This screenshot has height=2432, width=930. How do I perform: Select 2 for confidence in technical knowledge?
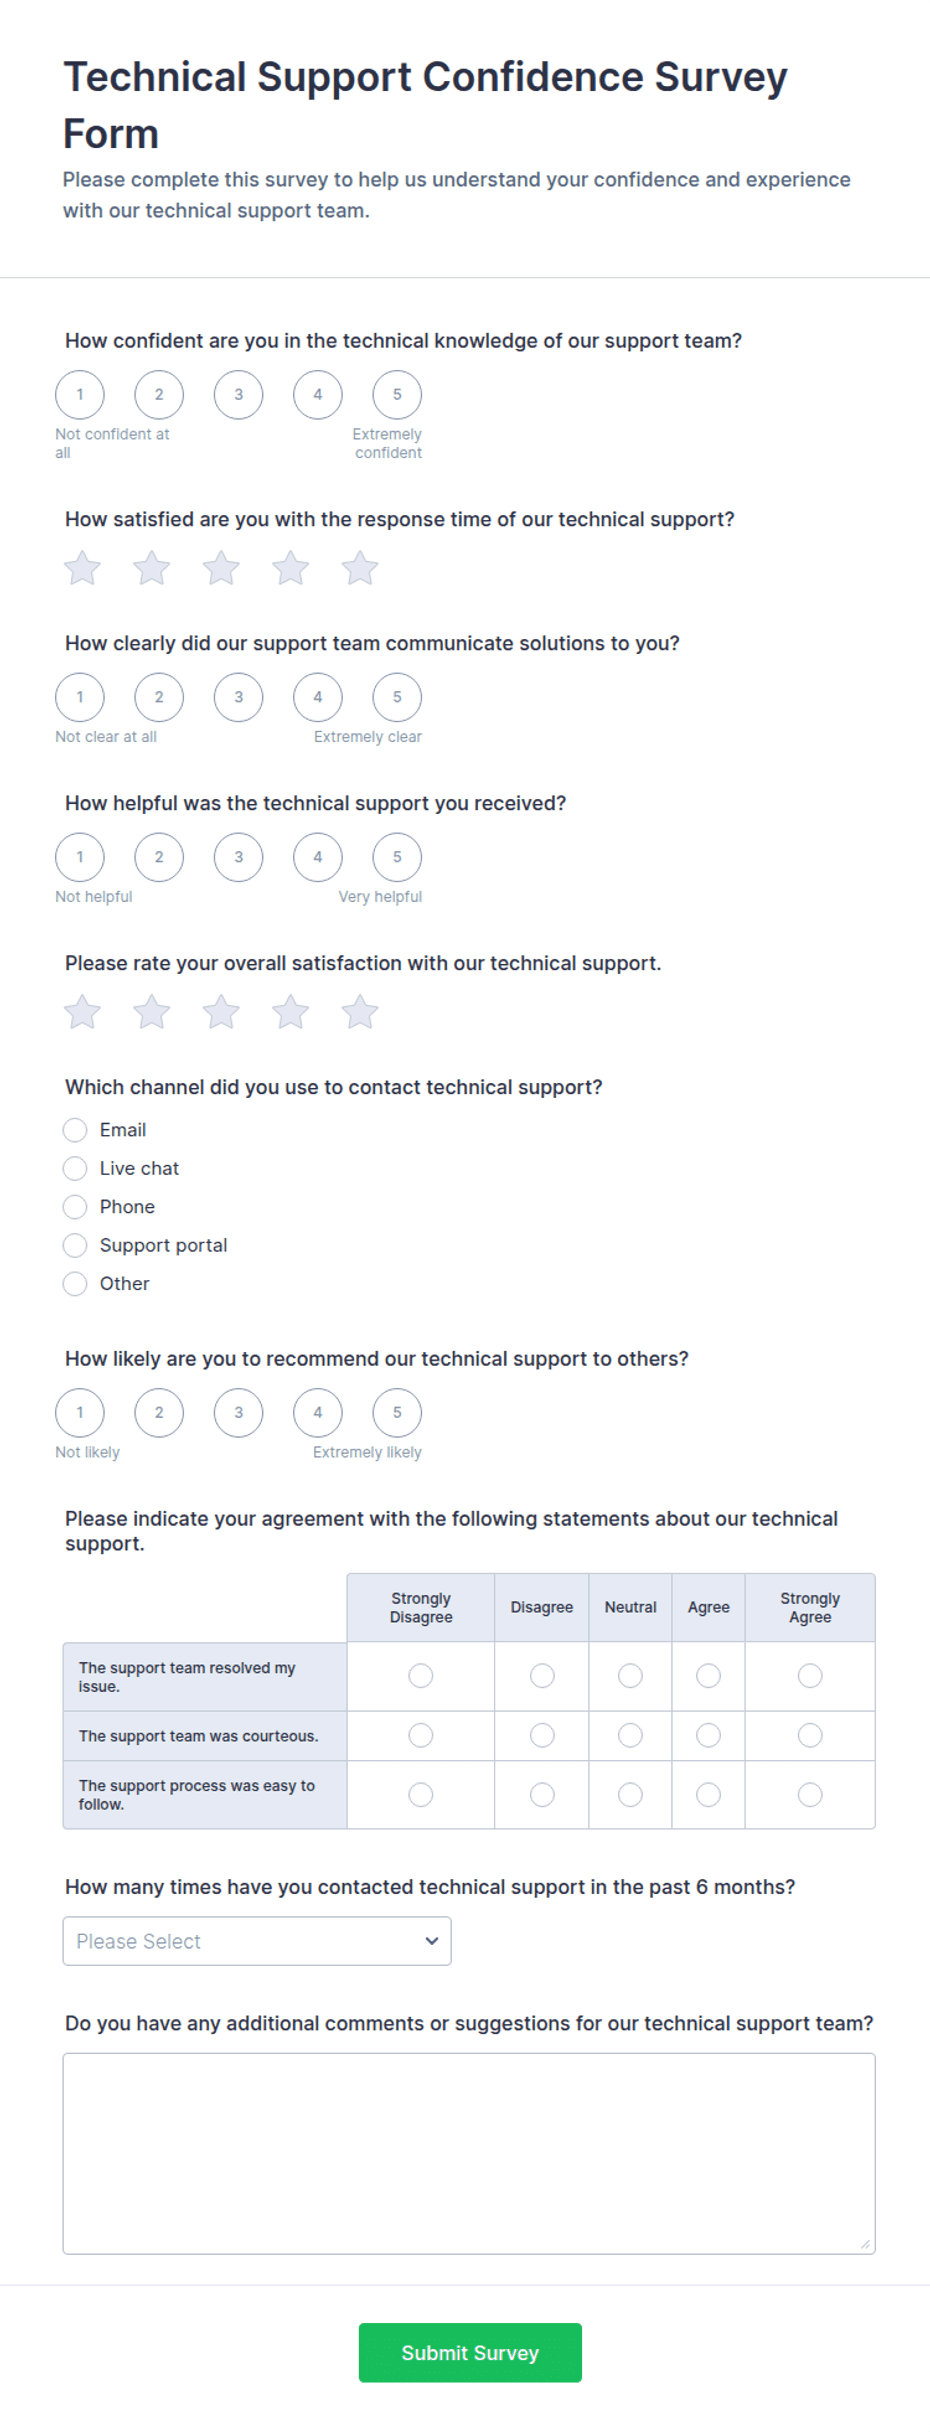[159, 394]
